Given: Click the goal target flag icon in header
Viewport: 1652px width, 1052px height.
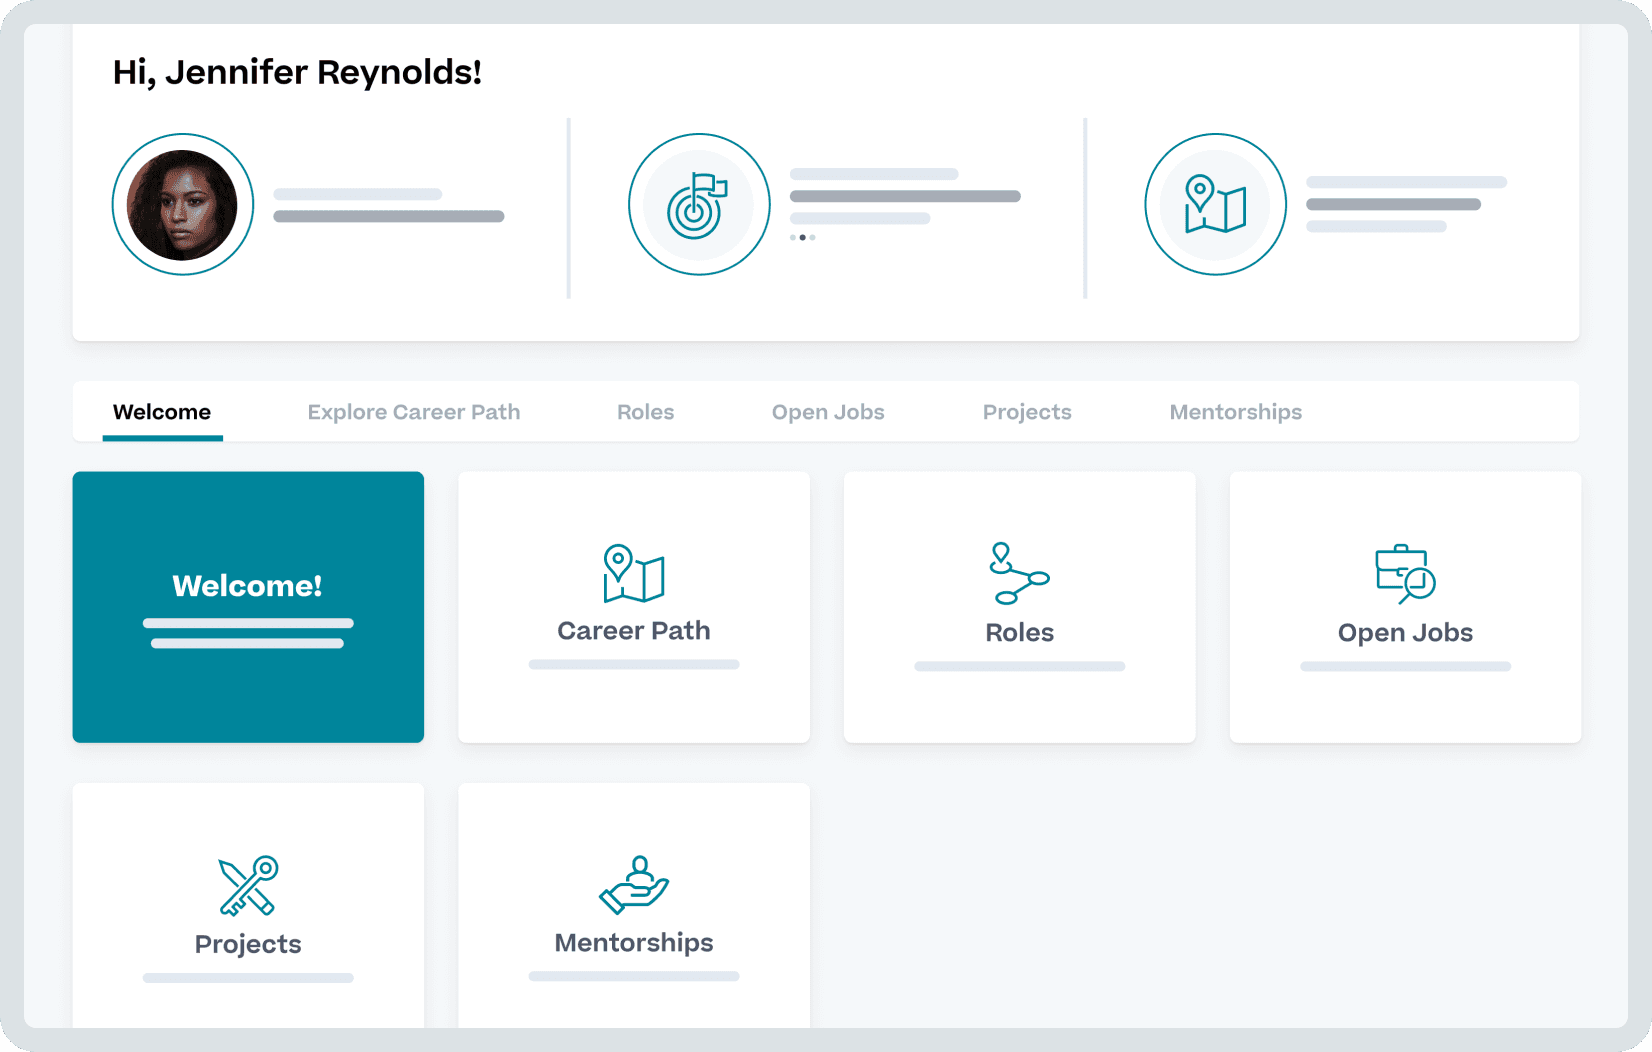Looking at the screenshot, I should (699, 204).
